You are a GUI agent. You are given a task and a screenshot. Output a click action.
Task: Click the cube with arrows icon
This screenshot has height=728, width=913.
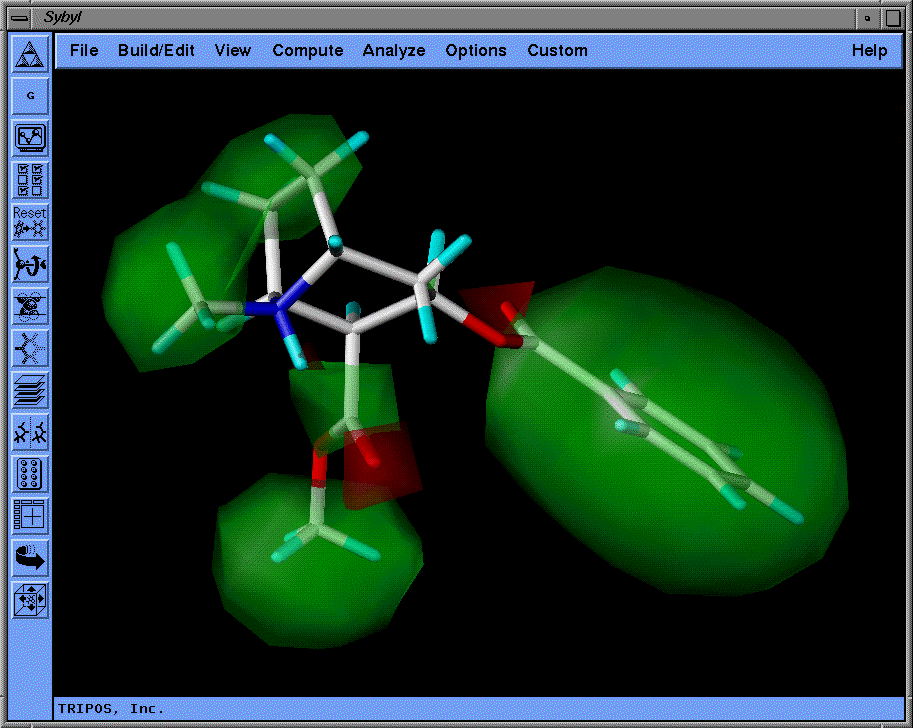[30, 600]
